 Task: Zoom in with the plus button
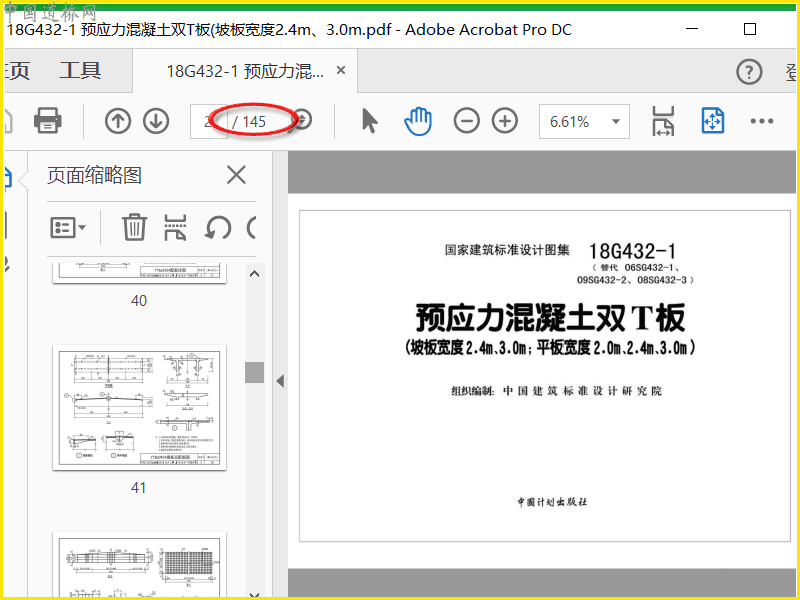(505, 121)
